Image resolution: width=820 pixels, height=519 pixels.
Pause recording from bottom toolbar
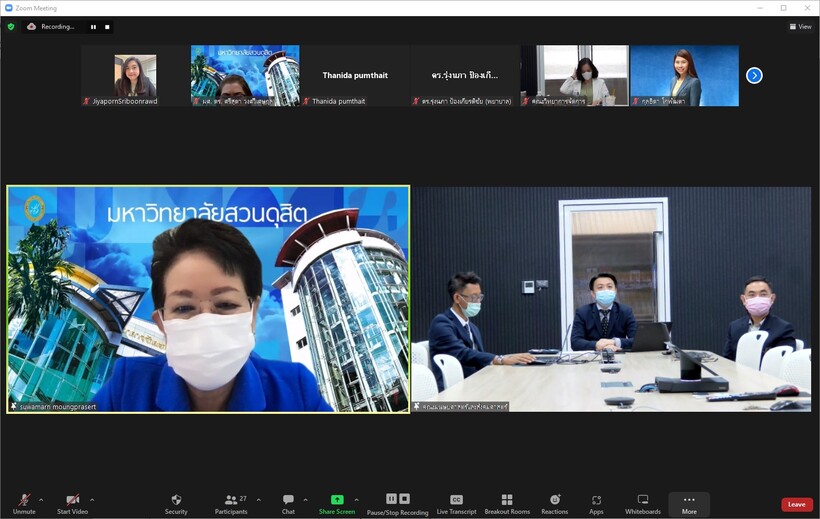391,499
